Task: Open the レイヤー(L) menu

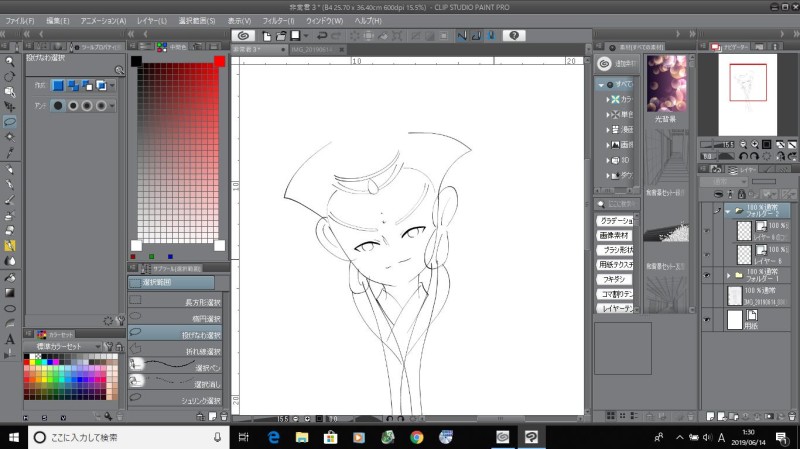Action: [152, 21]
